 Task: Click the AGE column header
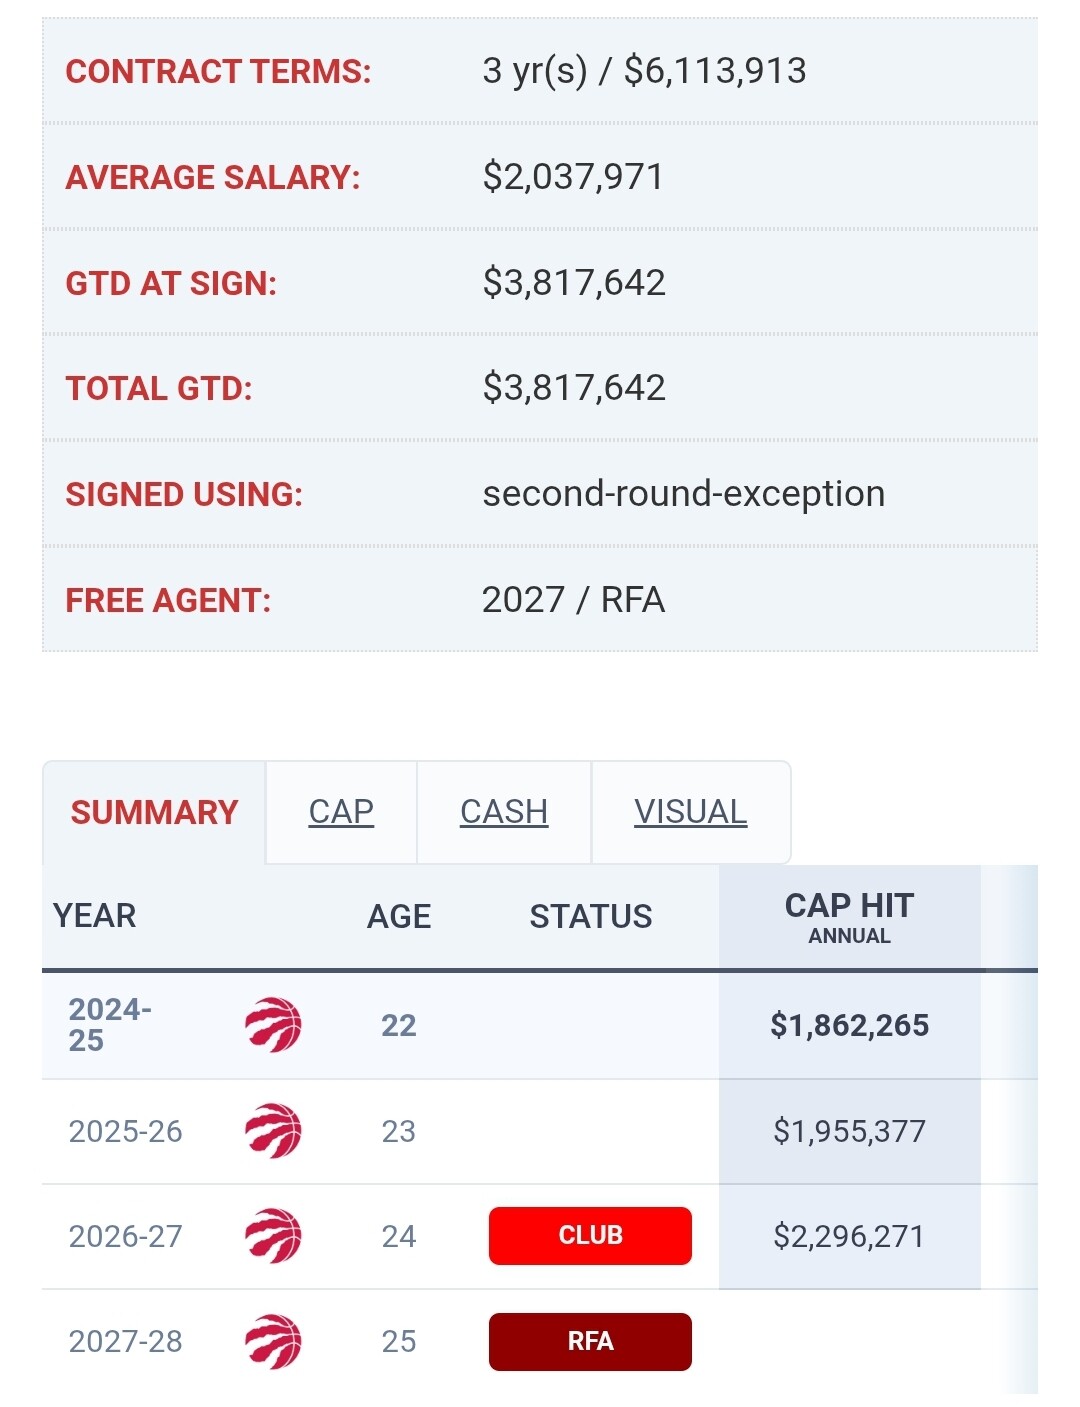(x=399, y=916)
